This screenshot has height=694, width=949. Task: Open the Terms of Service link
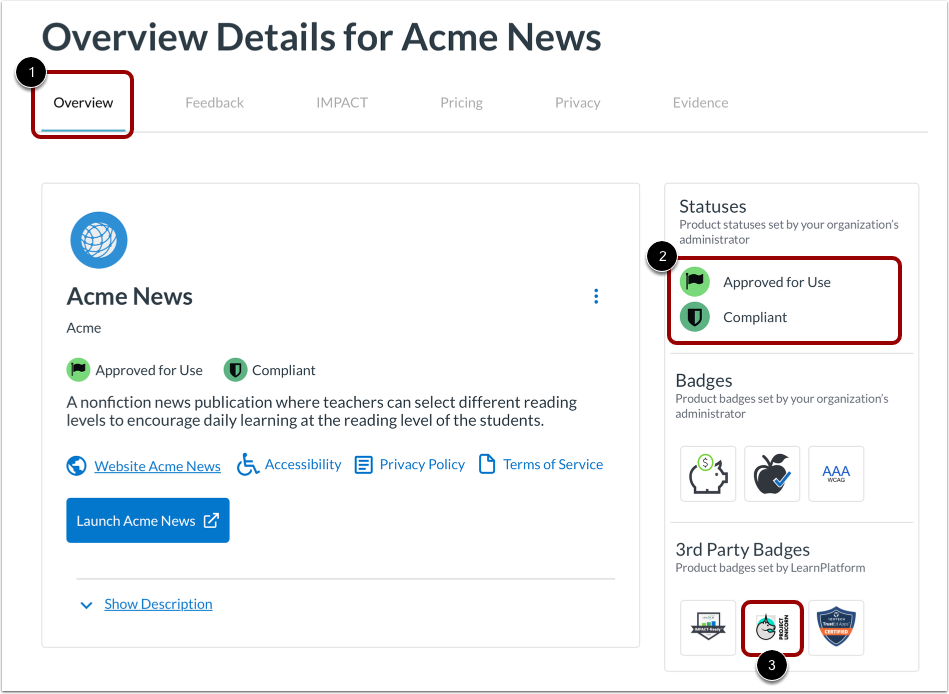553,464
